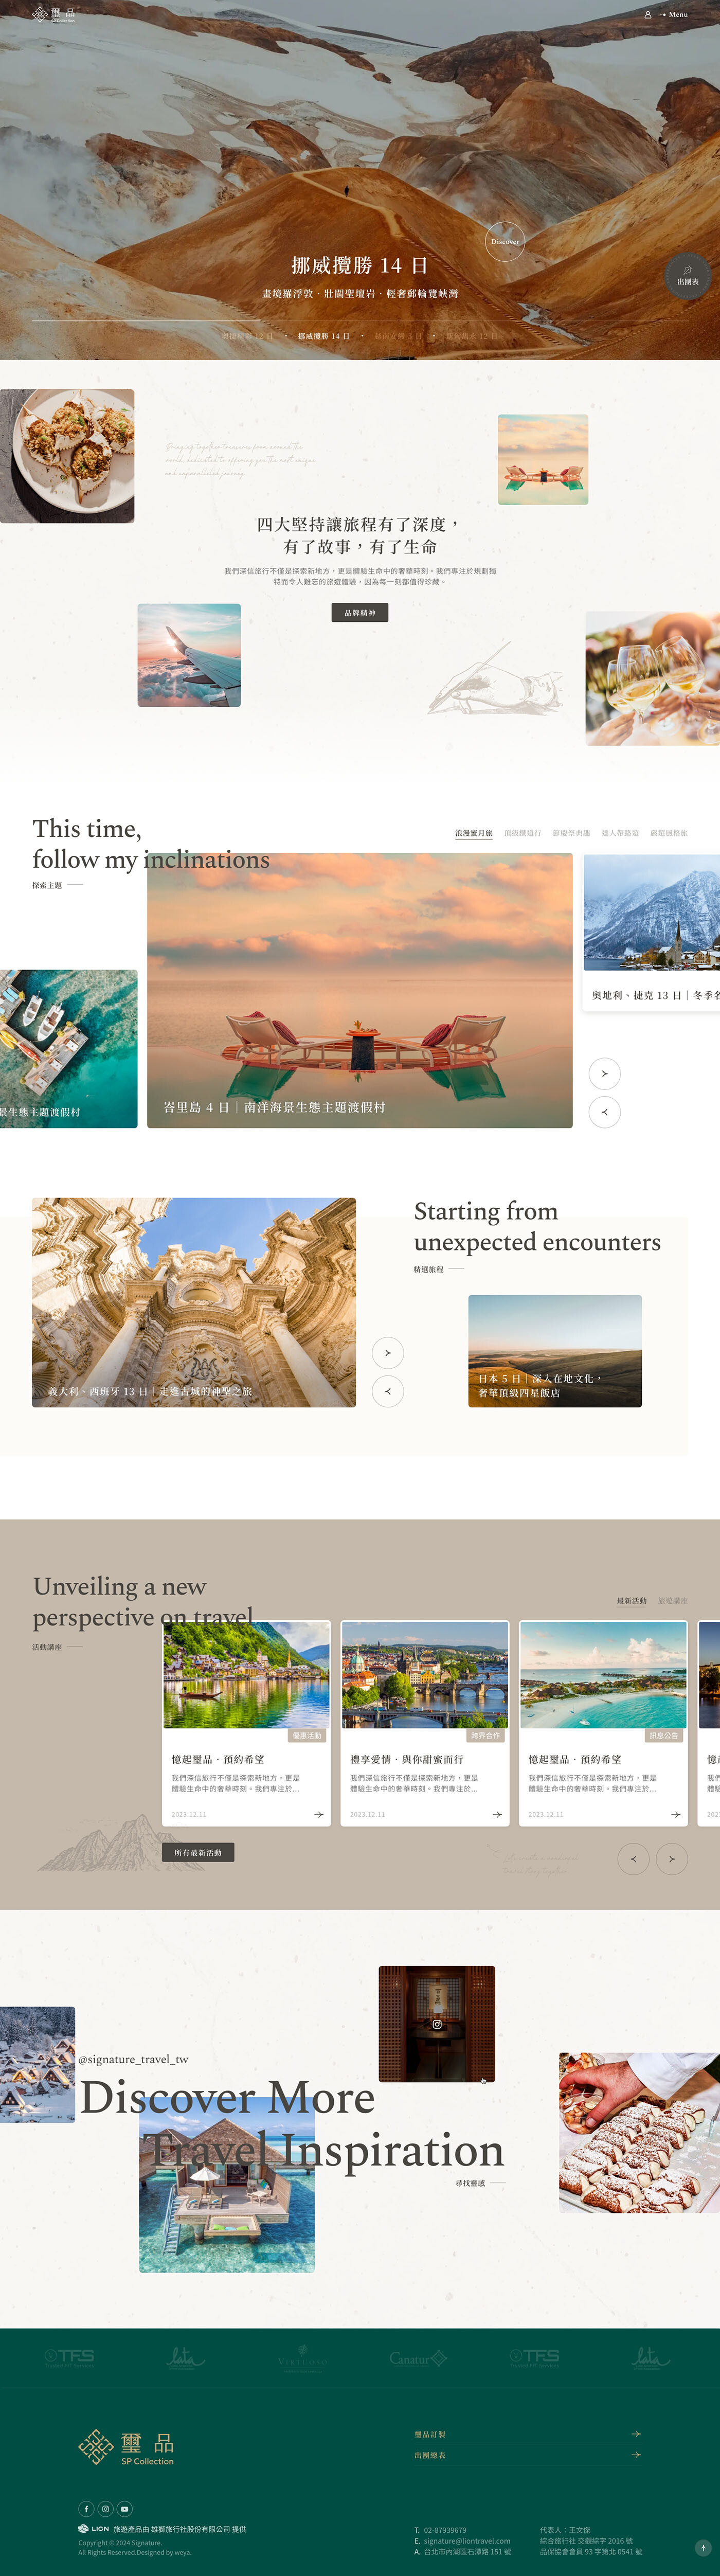Click the 品牌精神 button
Viewport: 720px width, 2576px height.
[360, 612]
